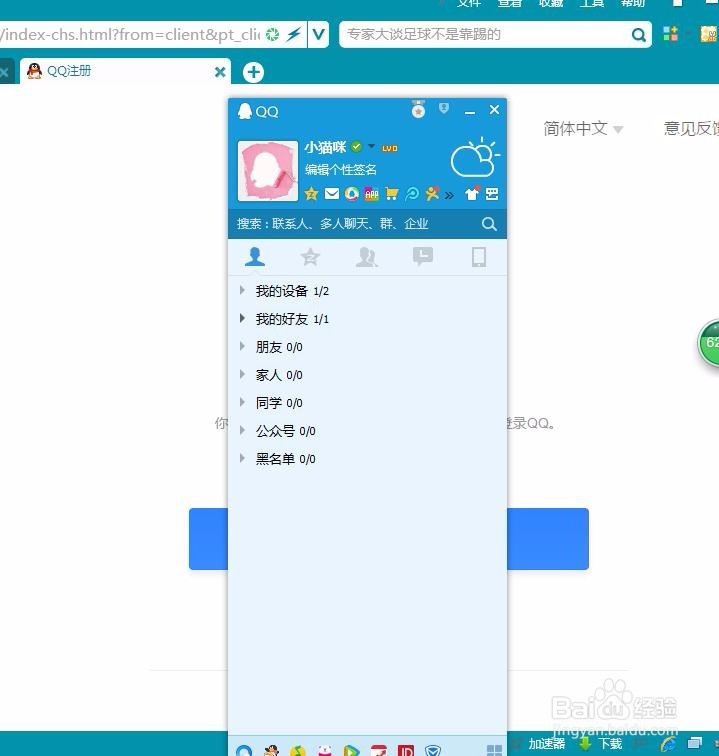
Task: Open the colorful circle browser icon in QQ panel
Action: (x=352, y=194)
